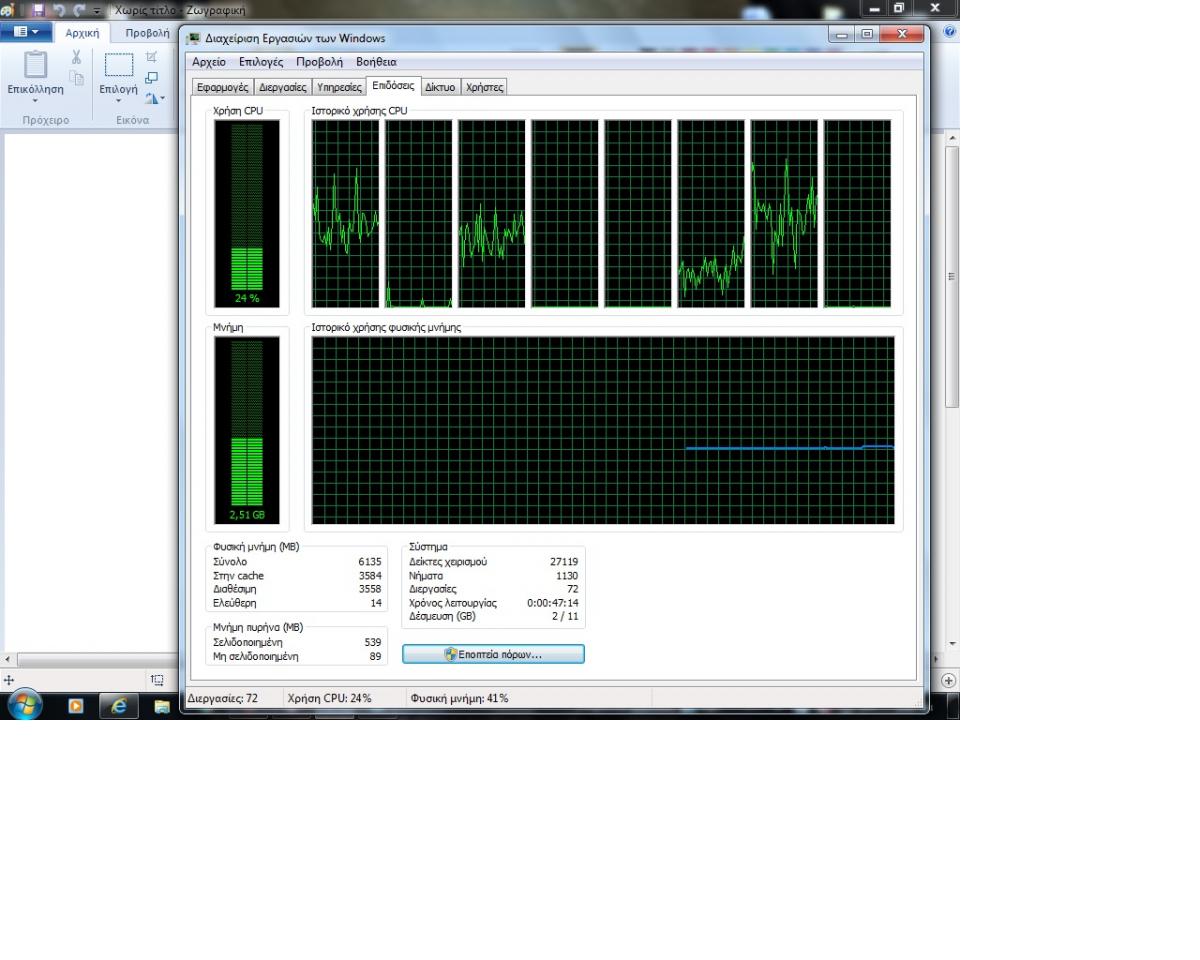Click the Νήματα value 1130
This screenshot has width=1200, height=960.
567,576
